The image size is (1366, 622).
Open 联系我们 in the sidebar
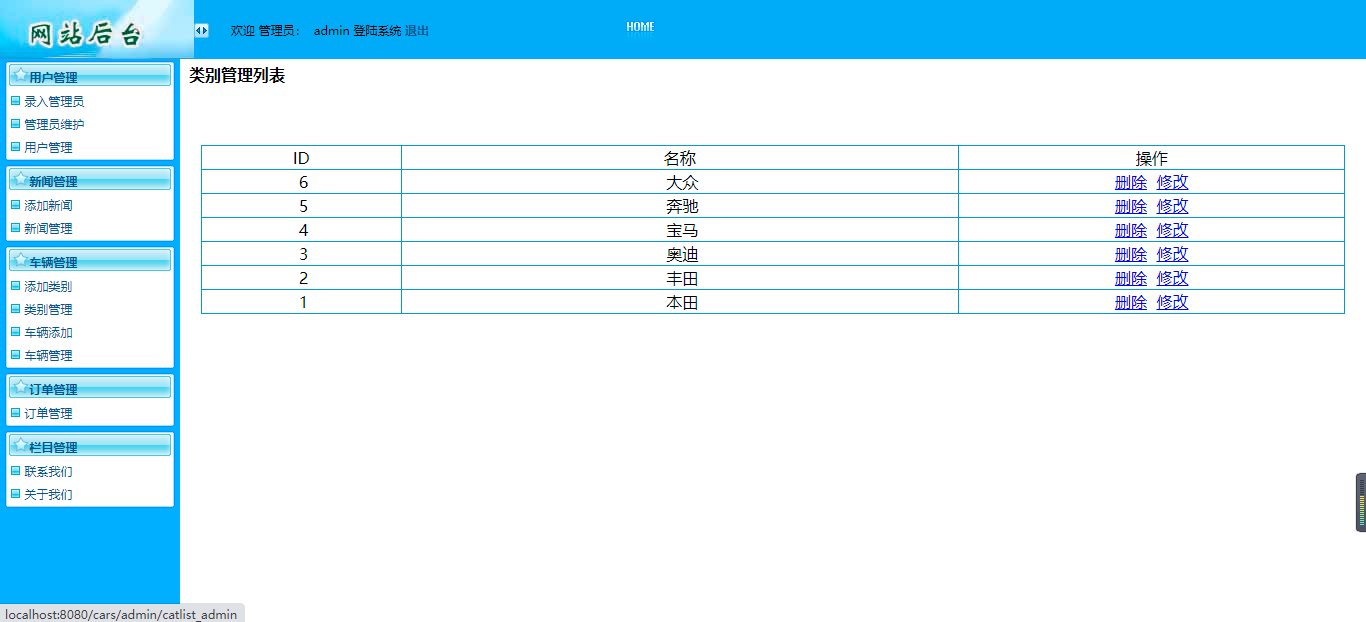pos(48,472)
